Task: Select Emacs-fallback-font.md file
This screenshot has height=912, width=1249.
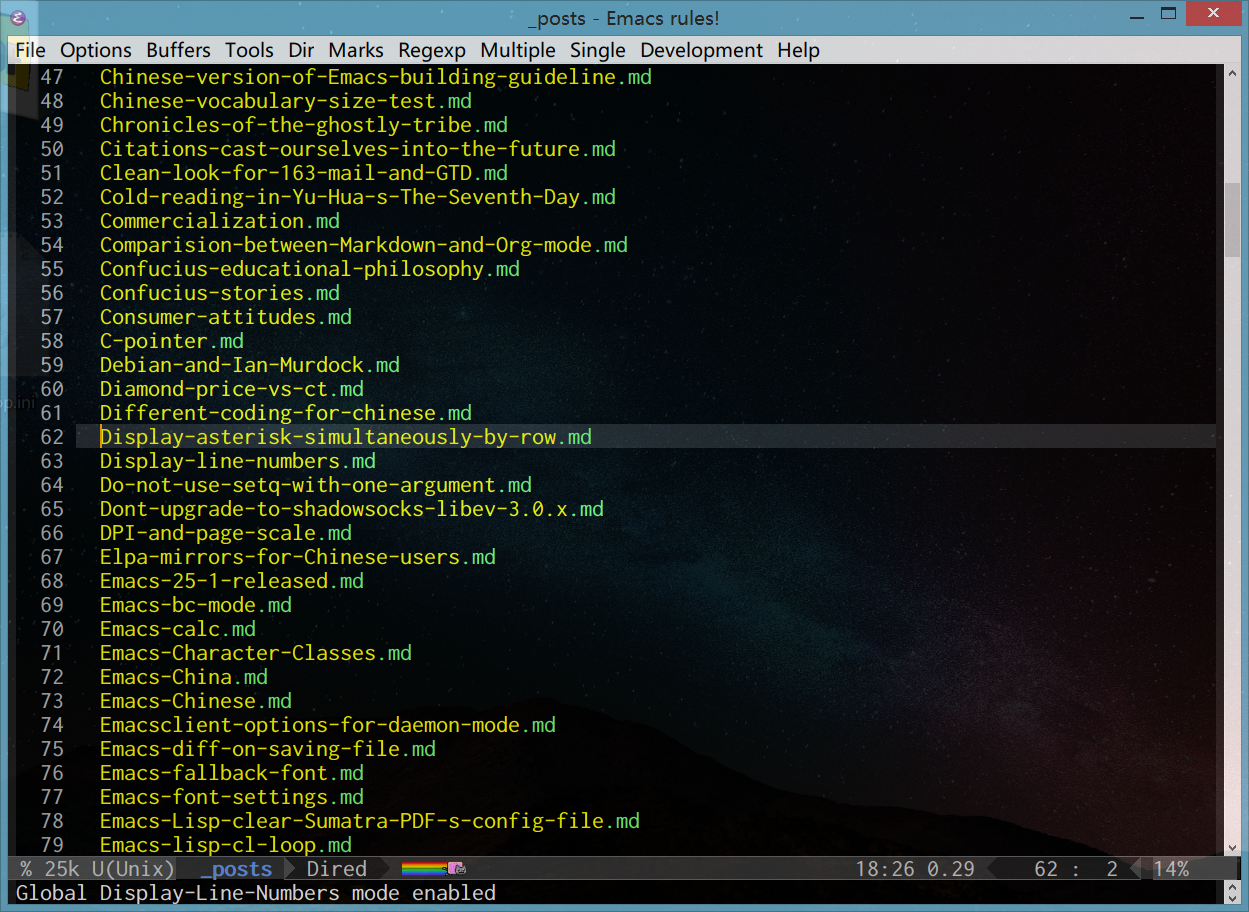Action: click(x=232, y=773)
